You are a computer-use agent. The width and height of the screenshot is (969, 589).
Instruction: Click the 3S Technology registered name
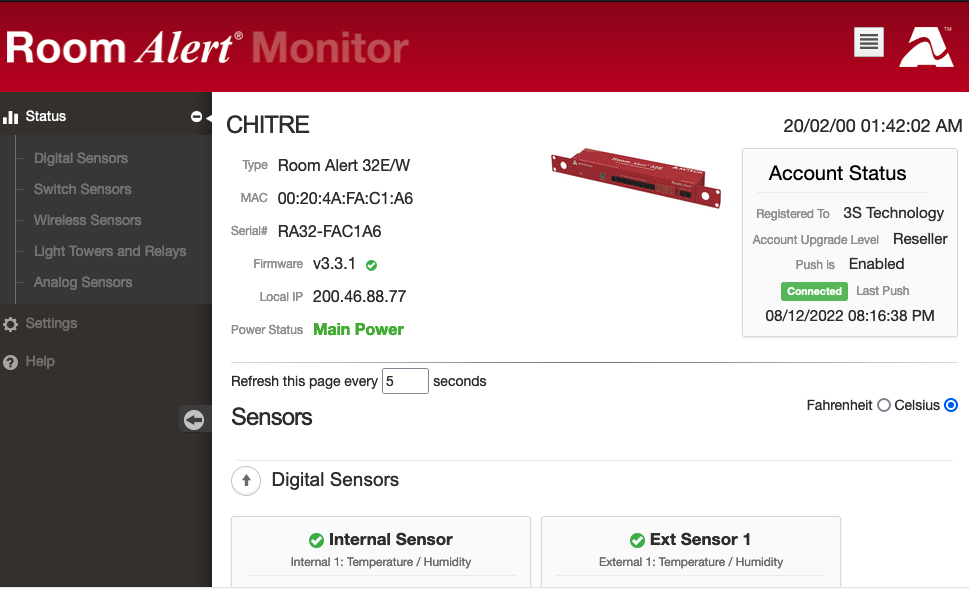pyautogui.click(x=894, y=213)
